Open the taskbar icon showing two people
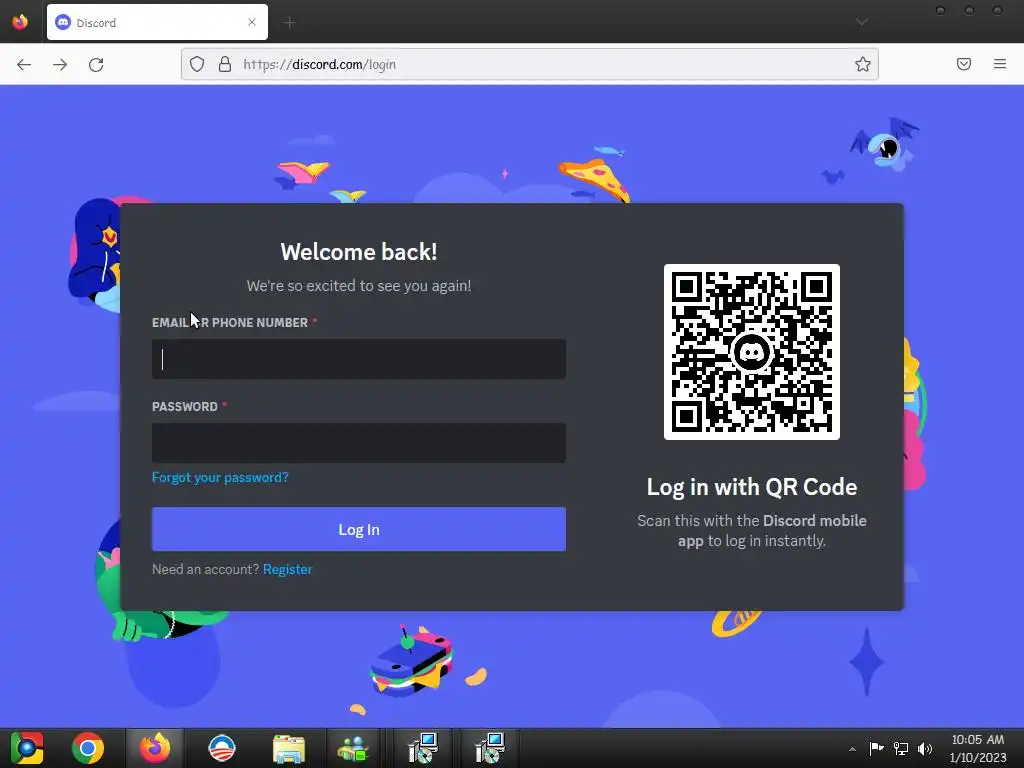Image resolution: width=1024 pixels, height=768 pixels. point(353,748)
